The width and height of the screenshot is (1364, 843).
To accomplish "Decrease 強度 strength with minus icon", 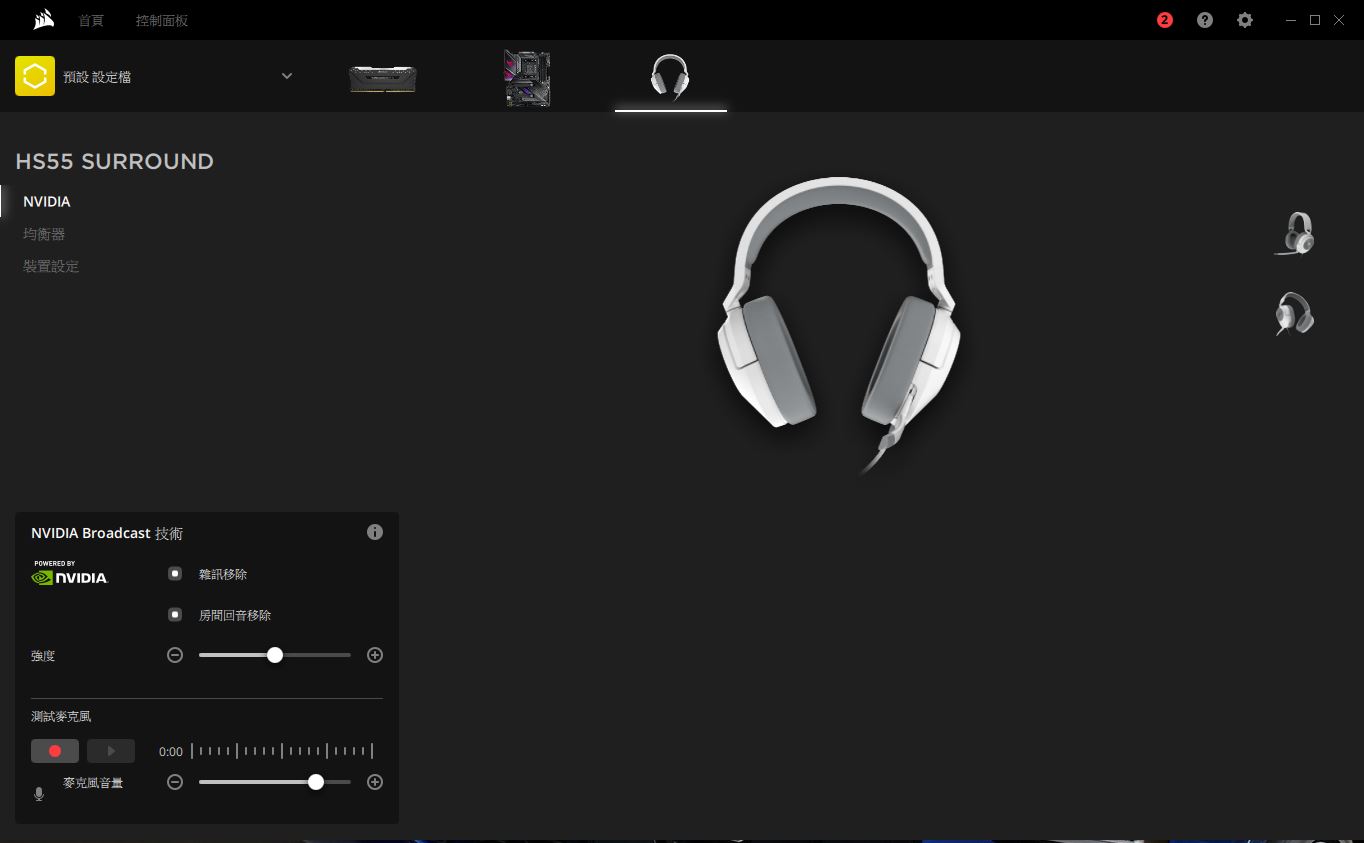I will coord(175,655).
